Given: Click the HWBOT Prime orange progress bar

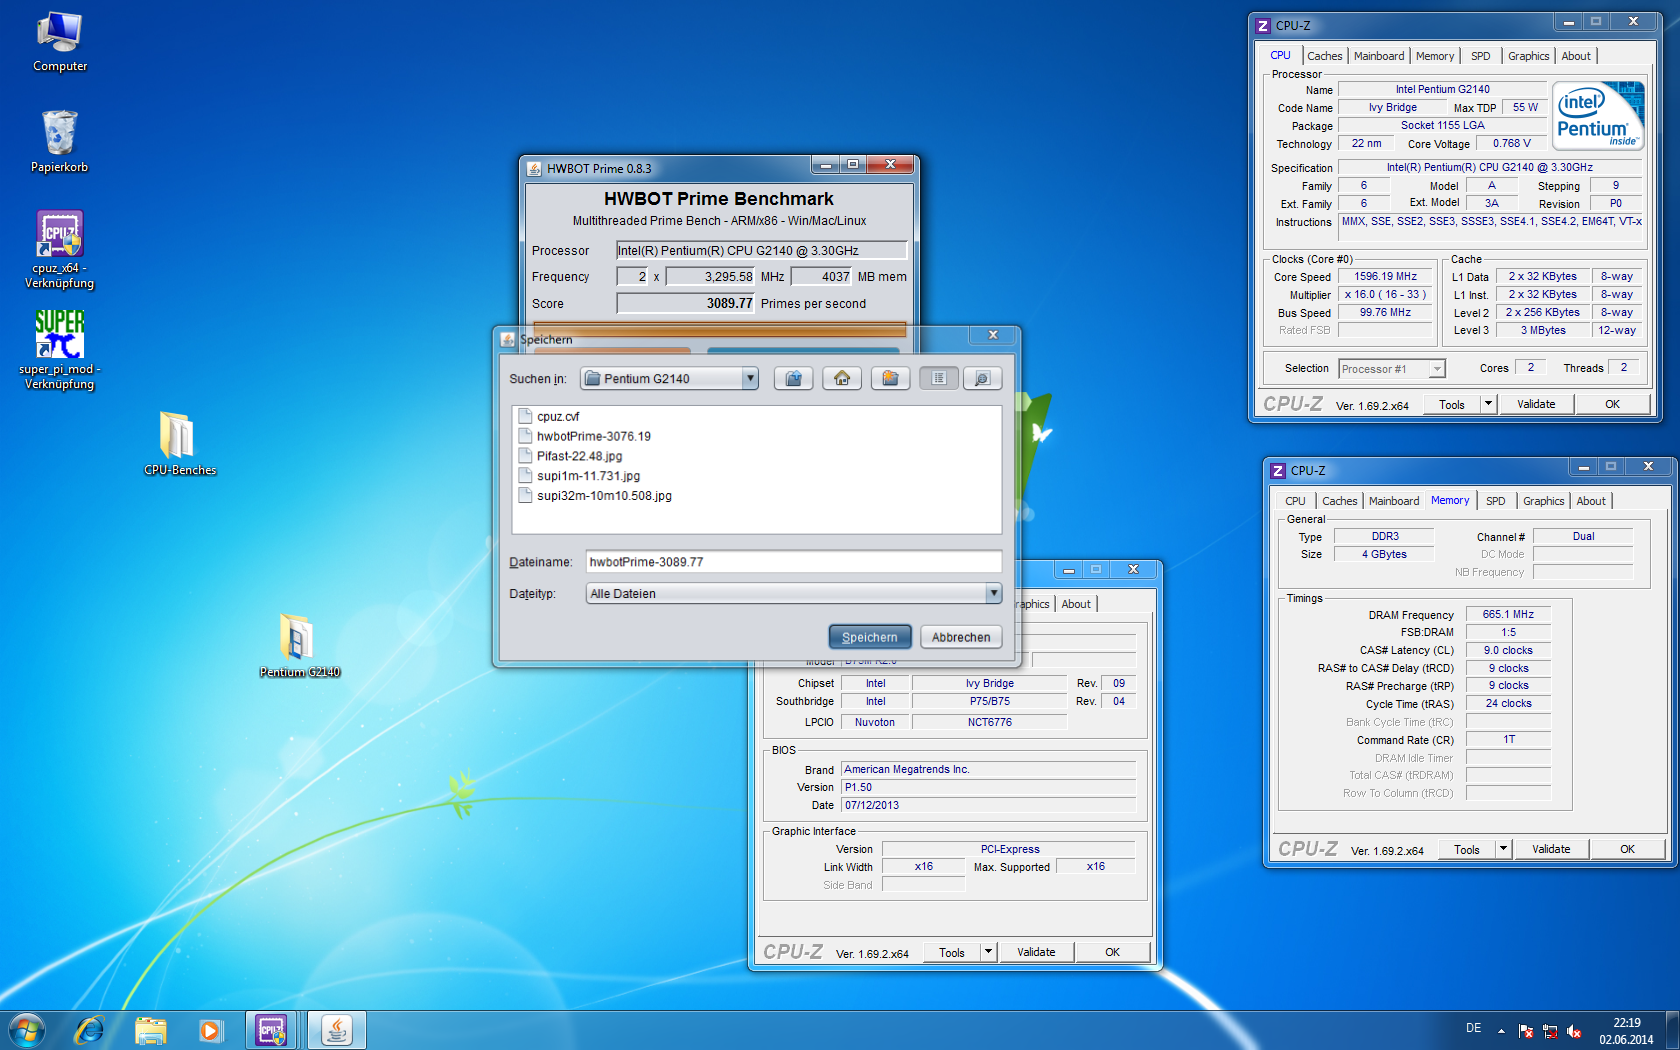Looking at the screenshot, I should pos(719,328).
